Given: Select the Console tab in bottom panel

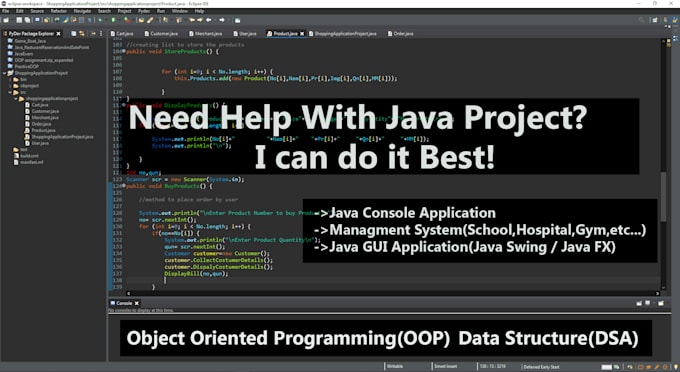Looking at the screenshot, I should pyautogui.click(x=121, y=303).
